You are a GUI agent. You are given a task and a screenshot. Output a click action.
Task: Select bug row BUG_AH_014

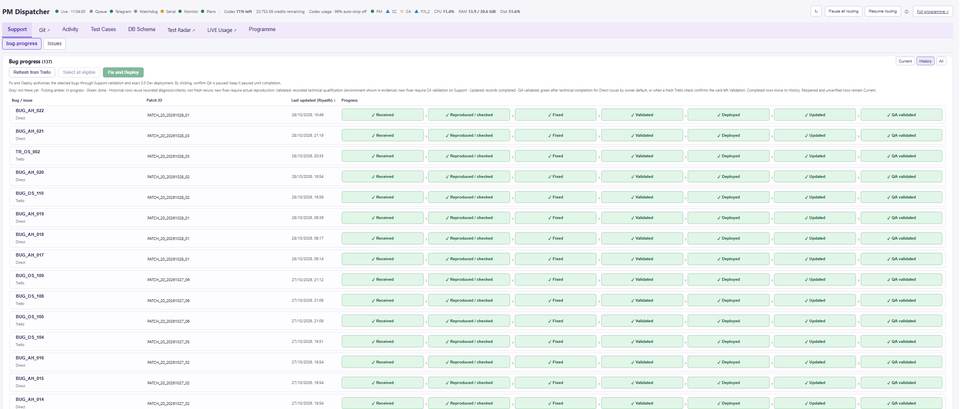coord(479,402)
